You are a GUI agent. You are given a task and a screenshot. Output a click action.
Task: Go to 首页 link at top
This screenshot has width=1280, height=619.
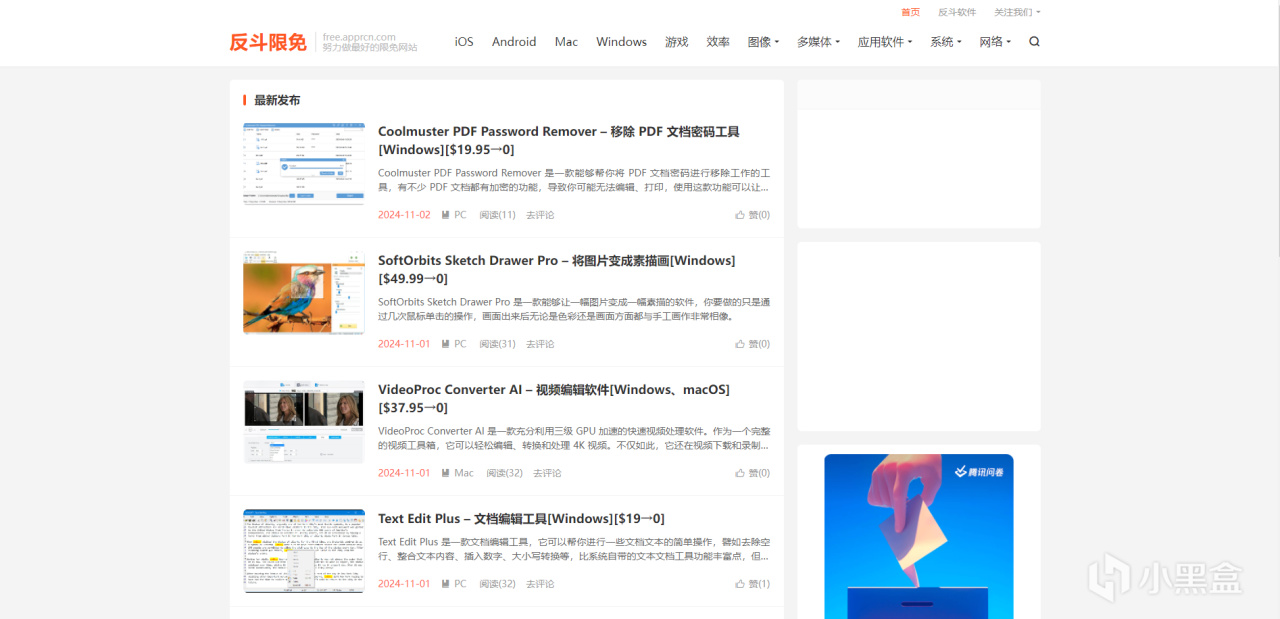[910, 12]
